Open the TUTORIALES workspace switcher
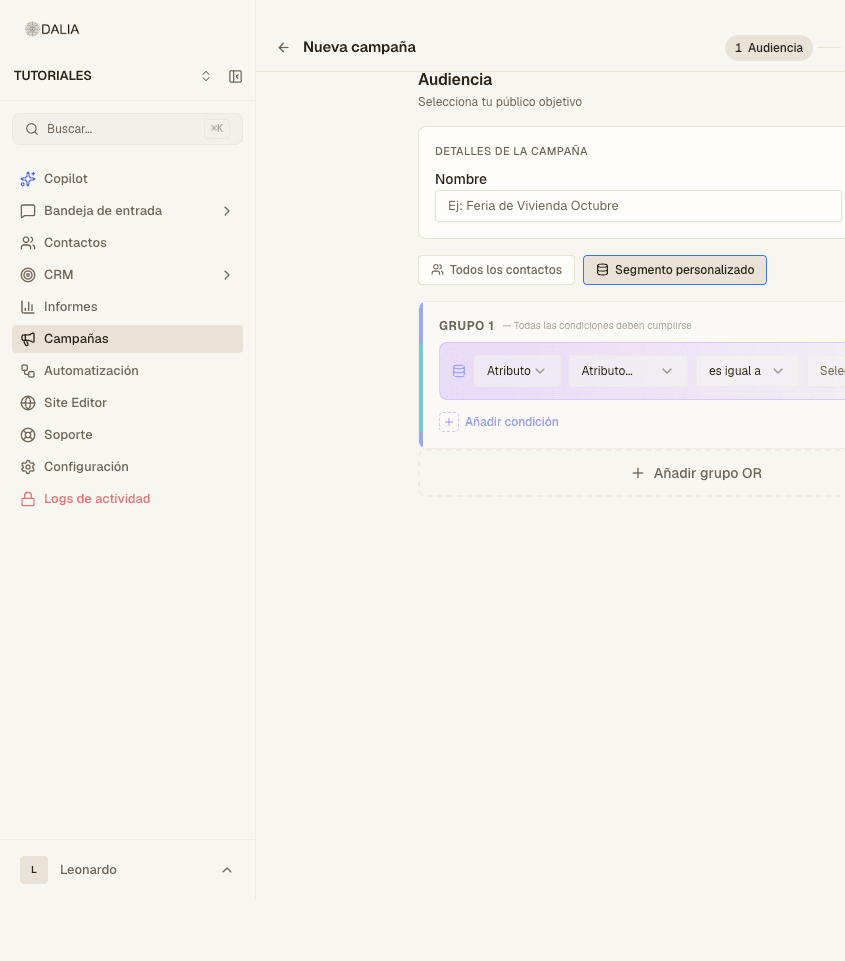This screenshot has height=961, width=845. coord(206,76)
